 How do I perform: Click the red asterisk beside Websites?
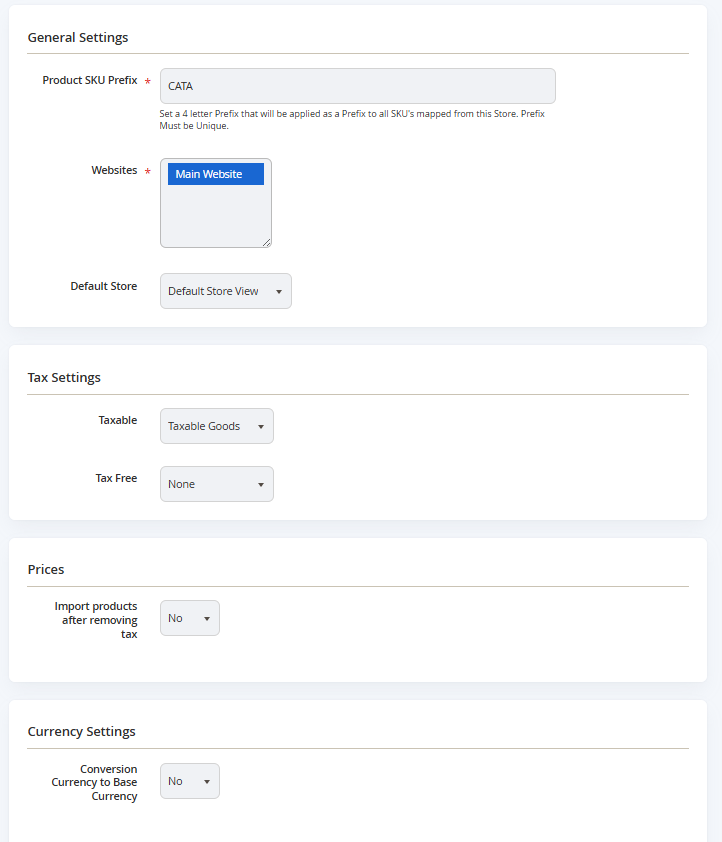[x=148, y=171]
